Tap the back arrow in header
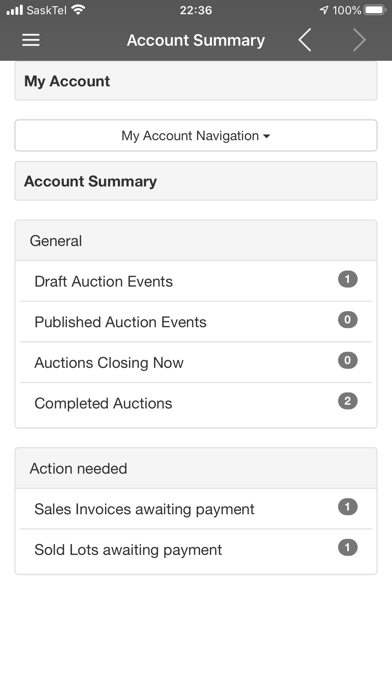This screenshot has height=696, width=392. pyautogui.click(x=305, y=40)
